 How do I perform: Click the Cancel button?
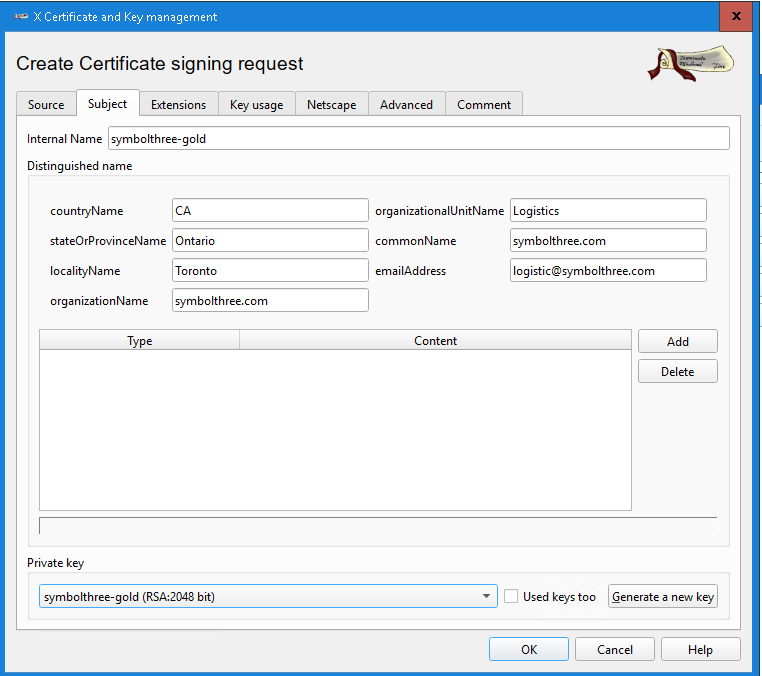pyautogui.click(x=614, y=650)
